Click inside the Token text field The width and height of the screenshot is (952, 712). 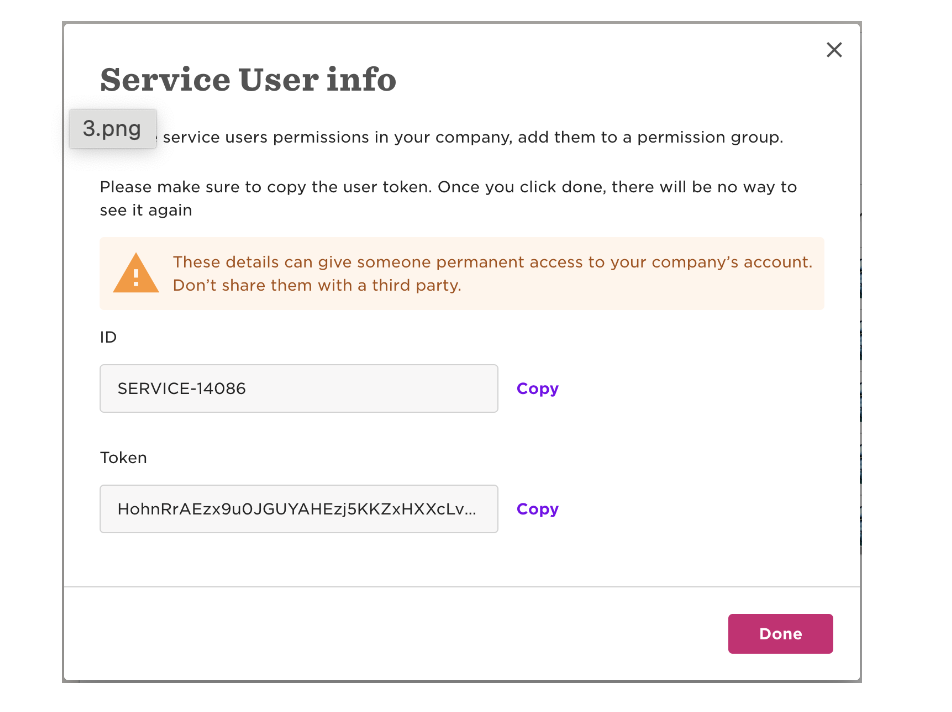point(298,508)
